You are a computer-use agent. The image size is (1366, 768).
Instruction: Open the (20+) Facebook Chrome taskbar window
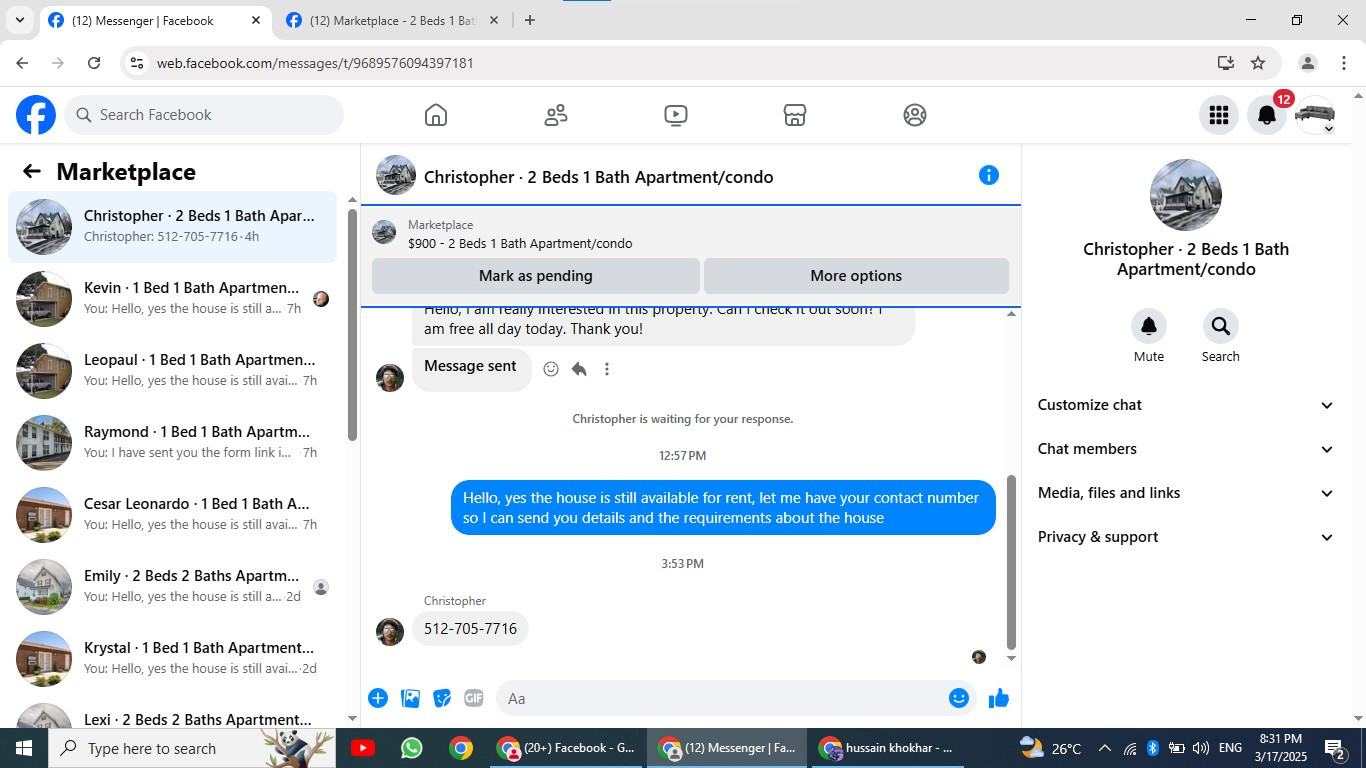click(x=568, y=748)
